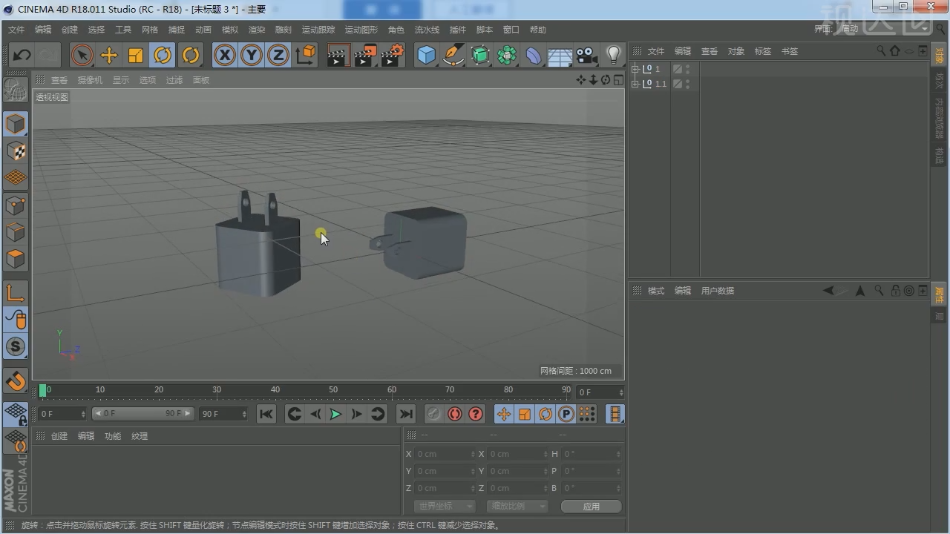Go to the animation end
Viewport: 950px width, 534px height.
[x=405, y=414]
